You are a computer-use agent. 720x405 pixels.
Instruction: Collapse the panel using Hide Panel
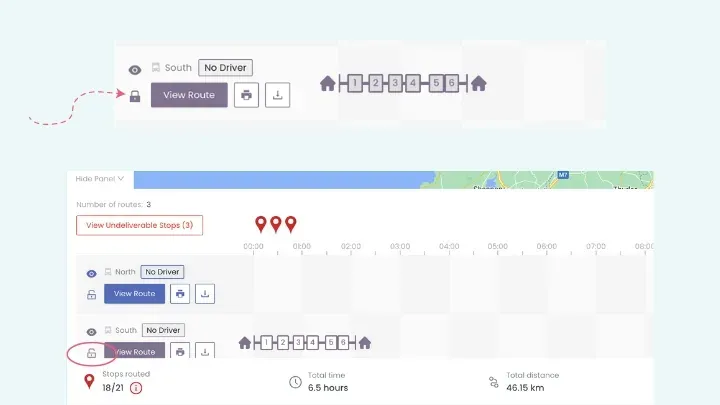pos(100,179)
